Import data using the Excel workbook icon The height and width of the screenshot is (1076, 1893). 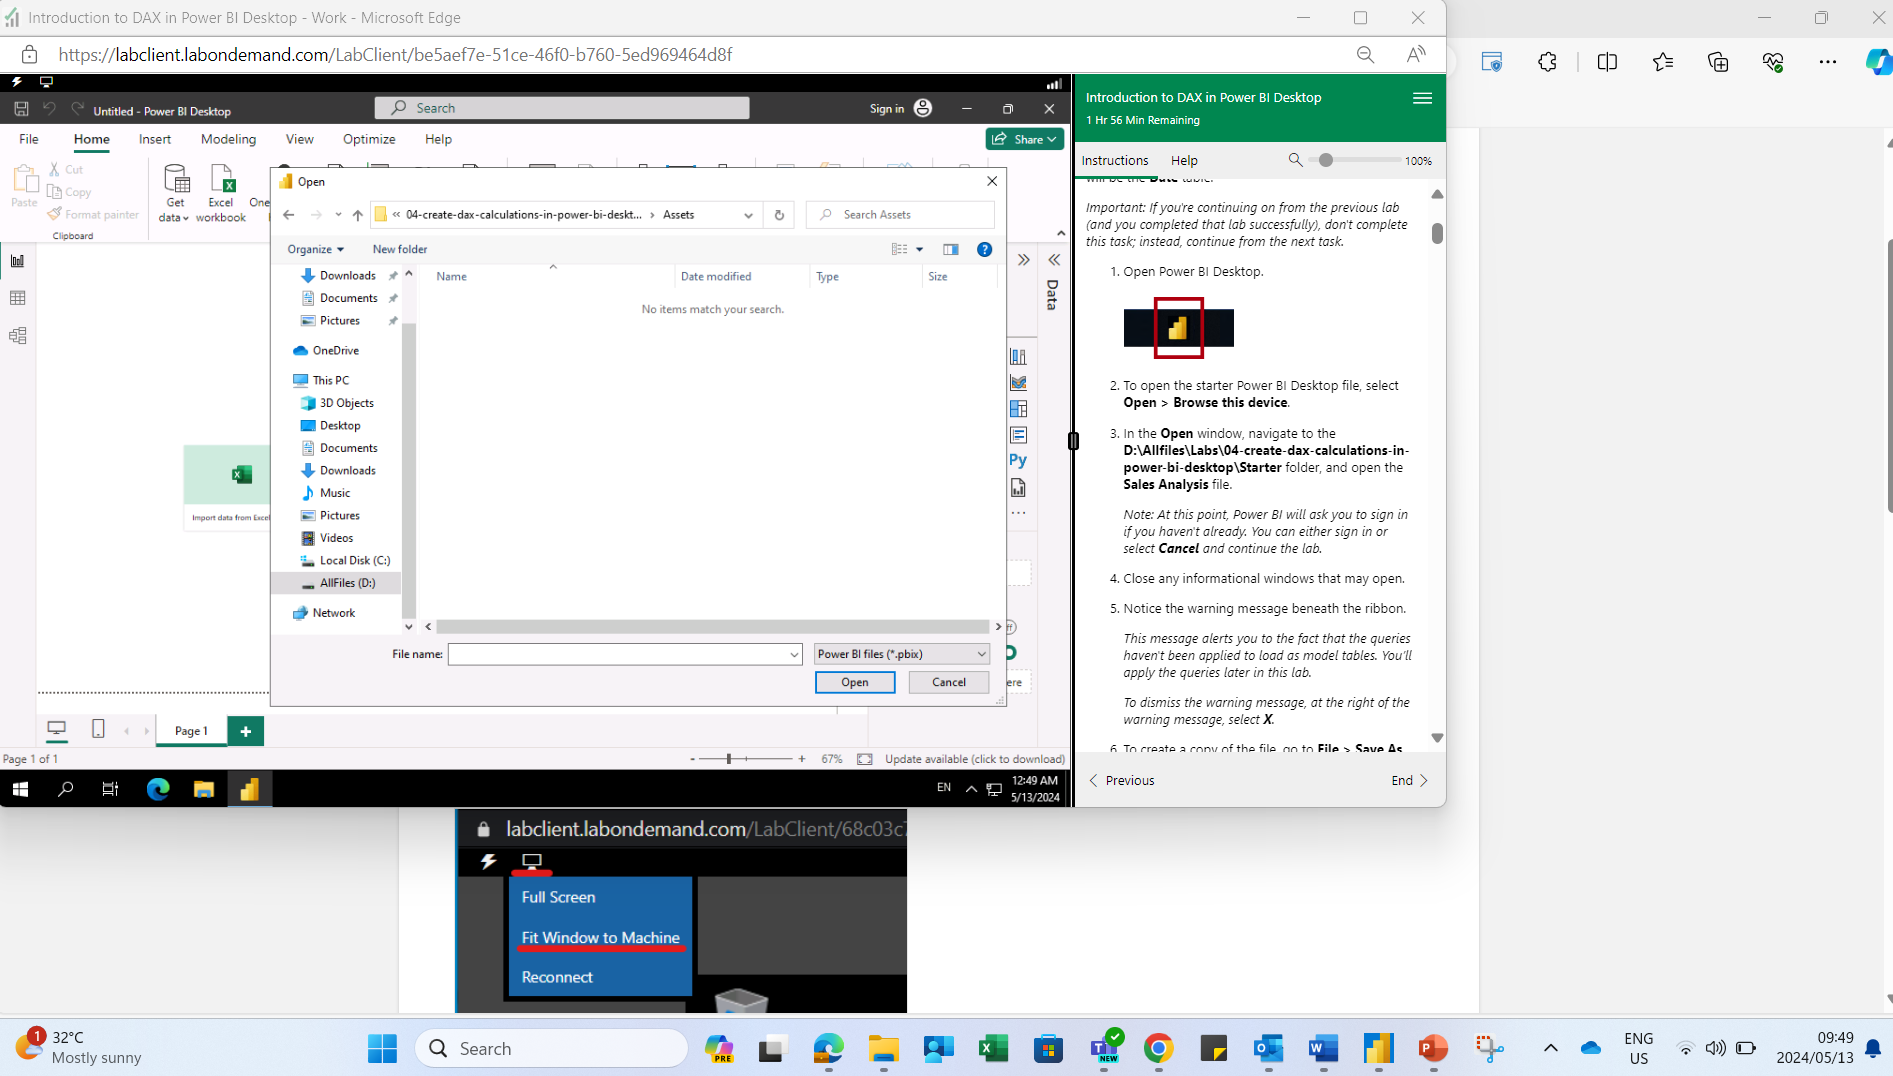(x=220, y=190)
